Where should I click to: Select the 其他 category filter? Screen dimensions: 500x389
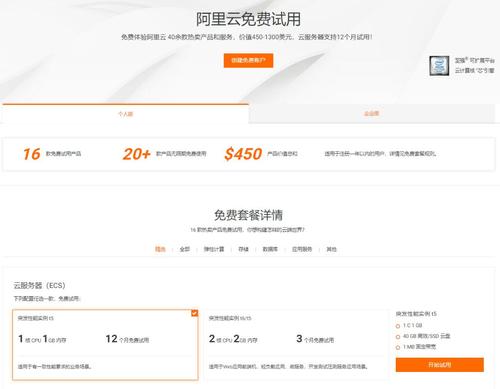click(x=331, y=249)
